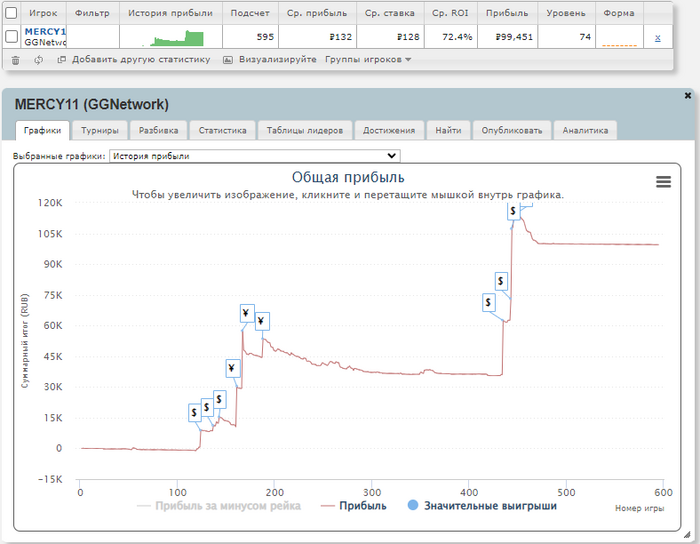This screenshot has height=544, width=700.
Task: Click the Общая прибыль chart title
Action: 348,177
